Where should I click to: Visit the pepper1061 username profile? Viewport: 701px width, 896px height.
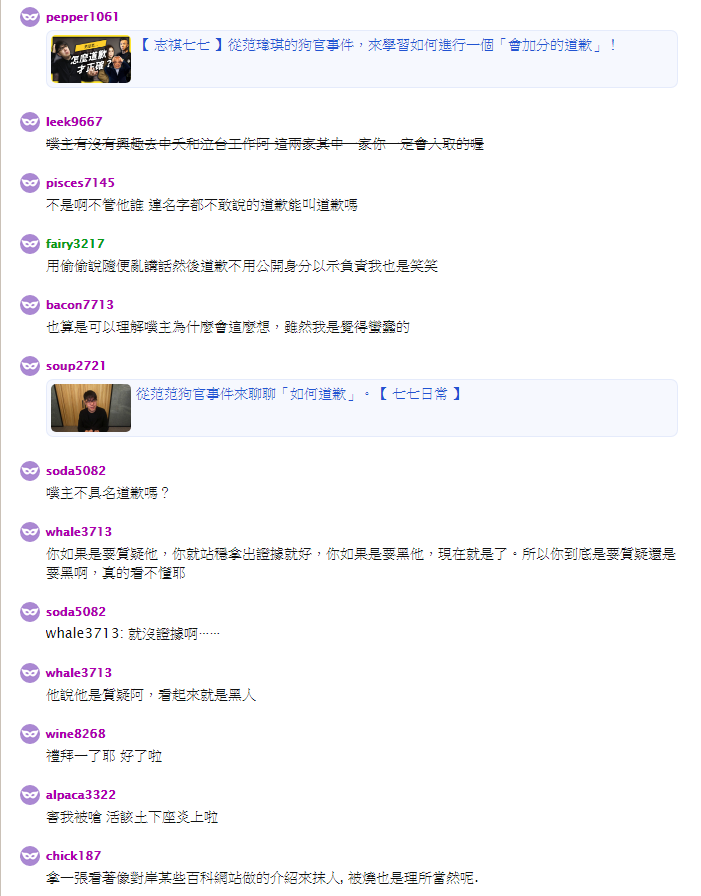coord(82,17)
